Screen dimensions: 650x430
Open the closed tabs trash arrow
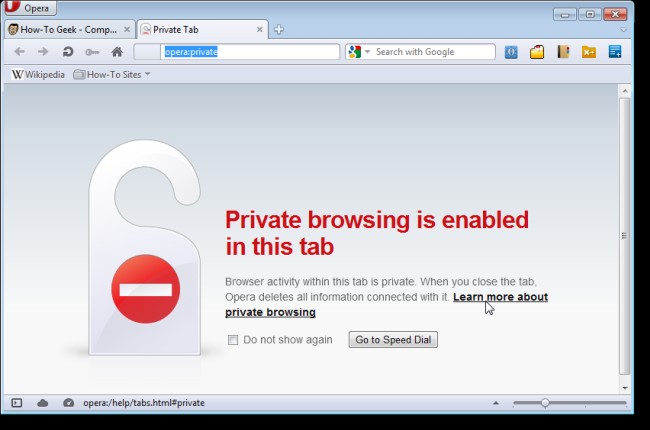[x=623, y=30]
